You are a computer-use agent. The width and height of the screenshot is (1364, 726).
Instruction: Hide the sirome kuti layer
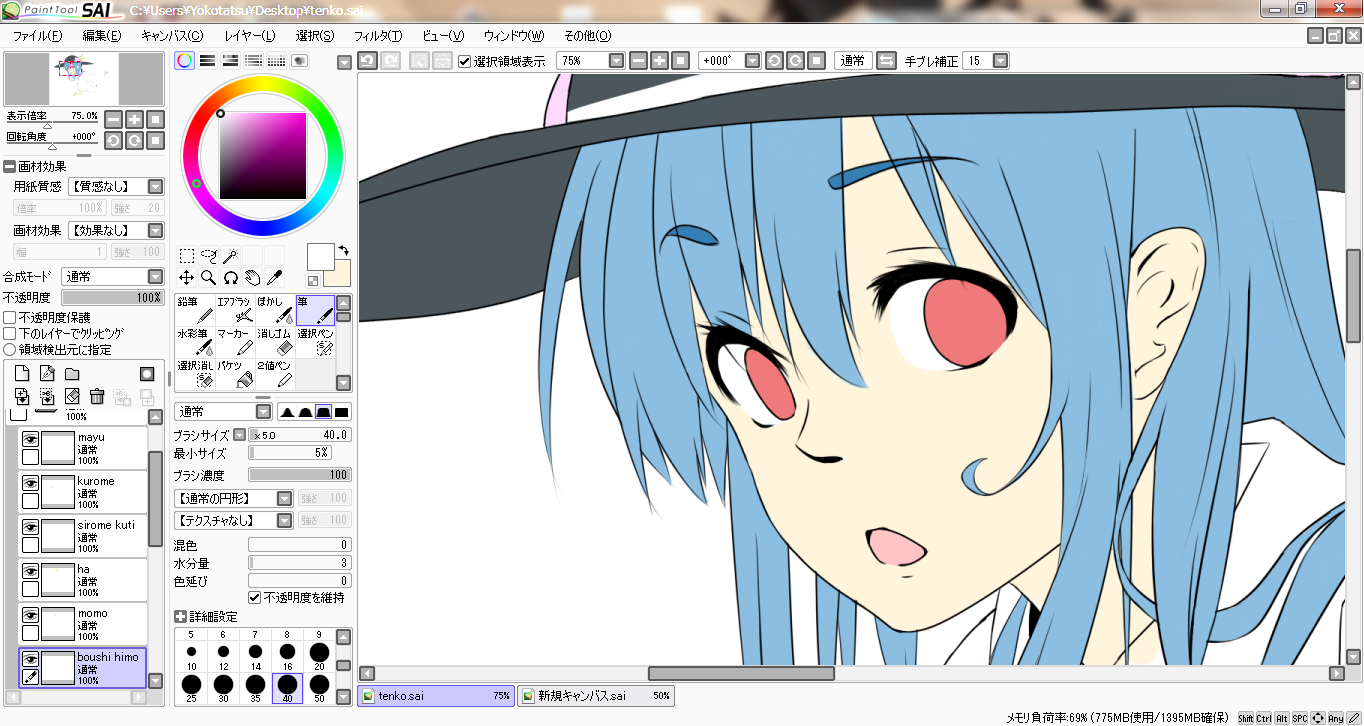31,526
